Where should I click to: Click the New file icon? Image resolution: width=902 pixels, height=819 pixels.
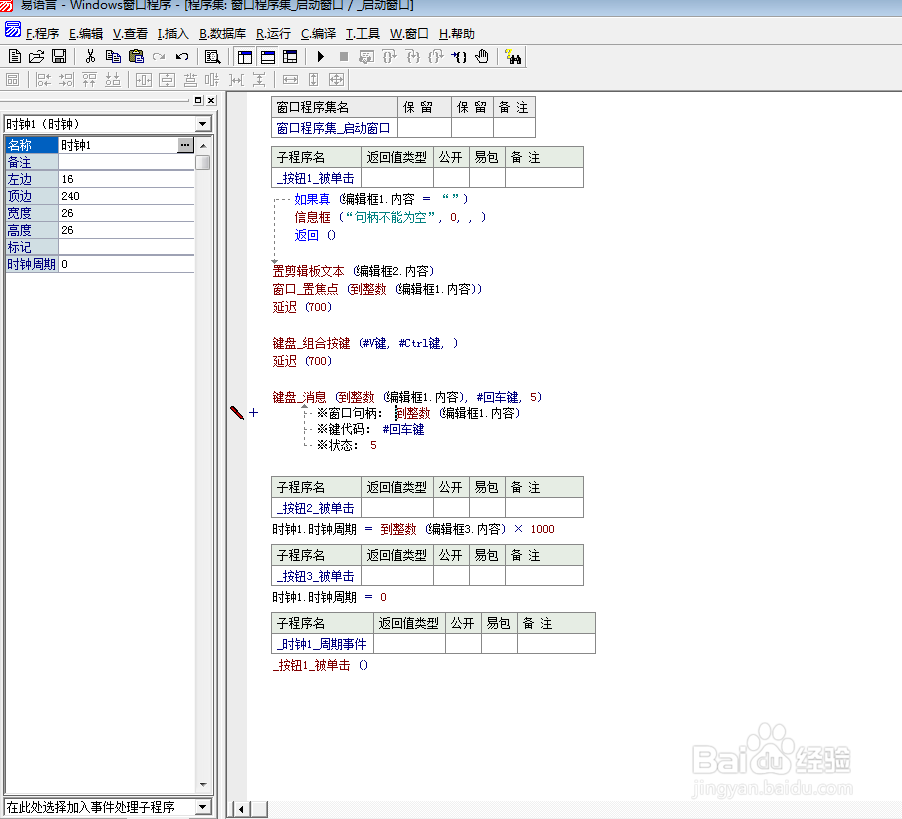click(x=15, y=56)
